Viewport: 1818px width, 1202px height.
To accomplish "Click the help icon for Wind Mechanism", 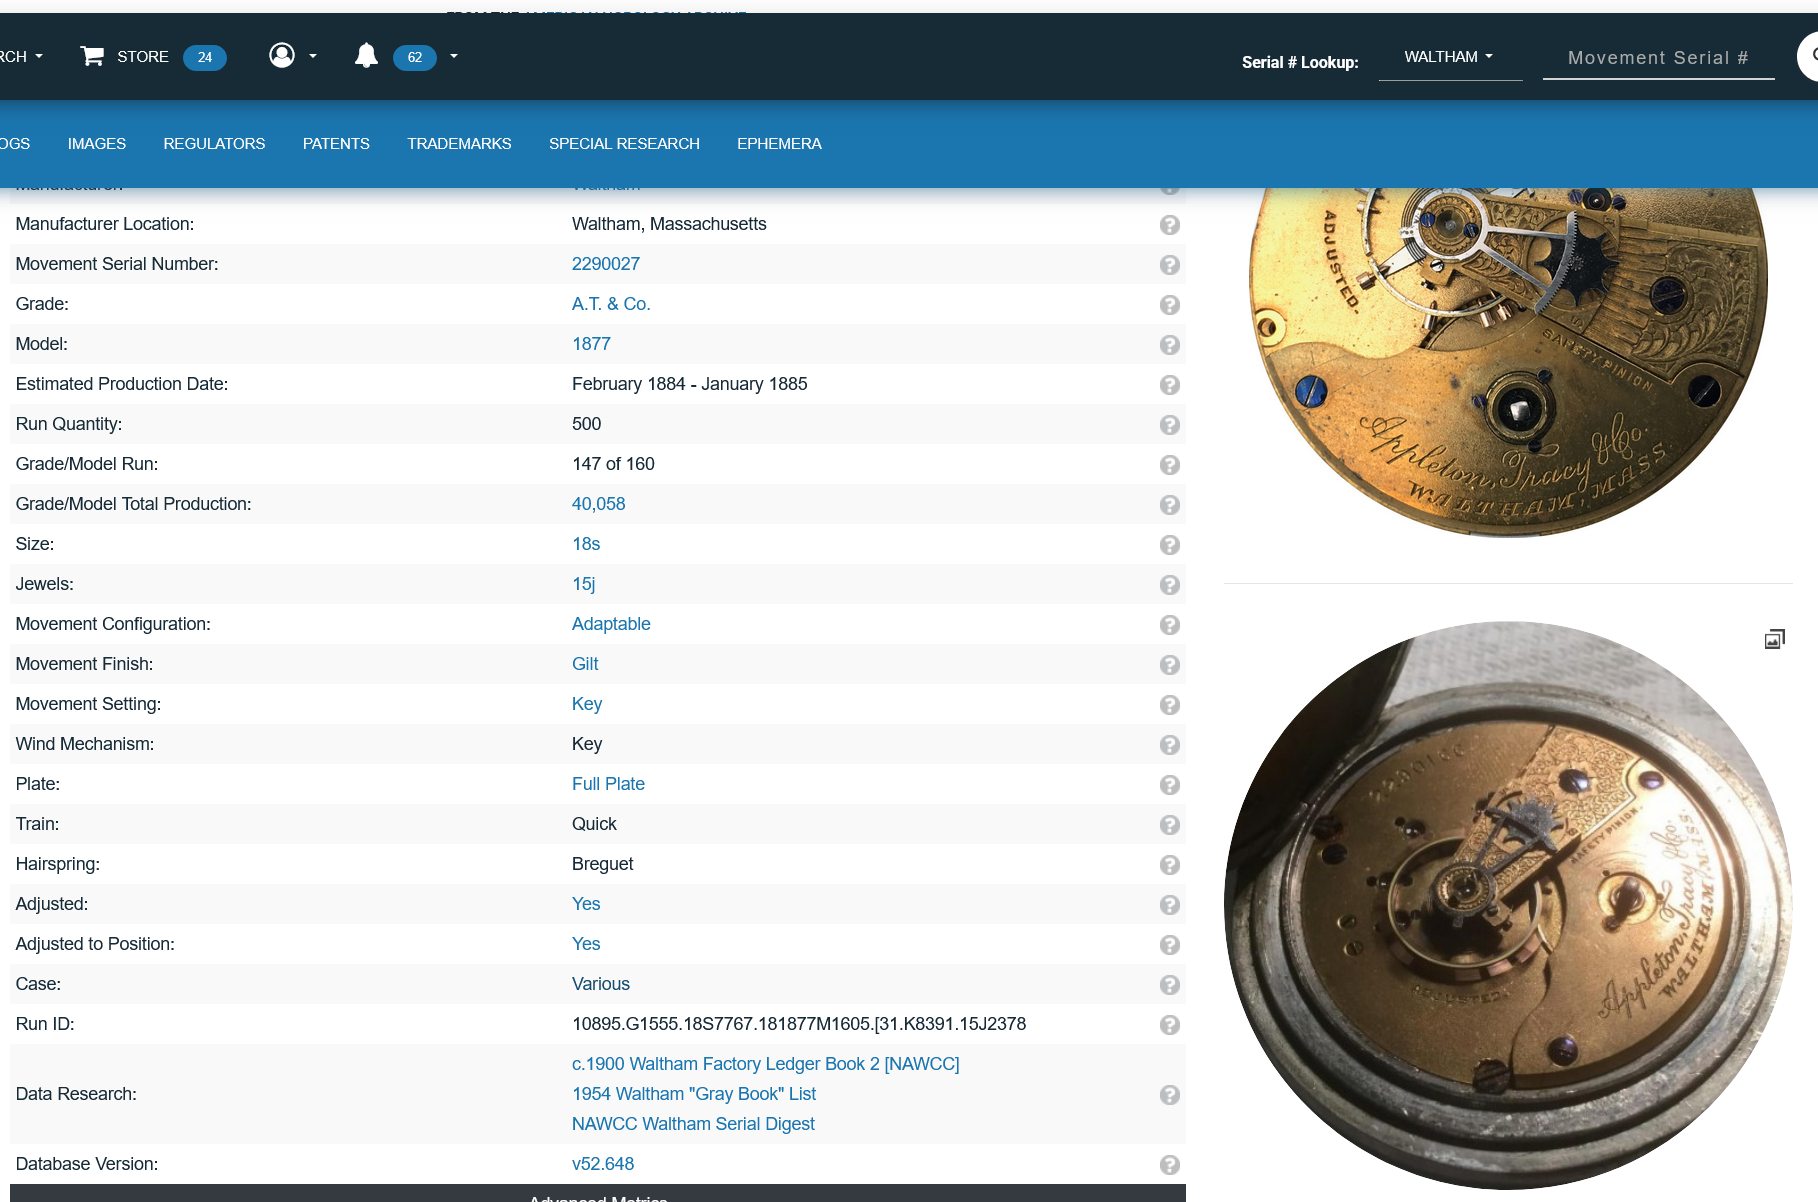I will (x=1170, y=745).
